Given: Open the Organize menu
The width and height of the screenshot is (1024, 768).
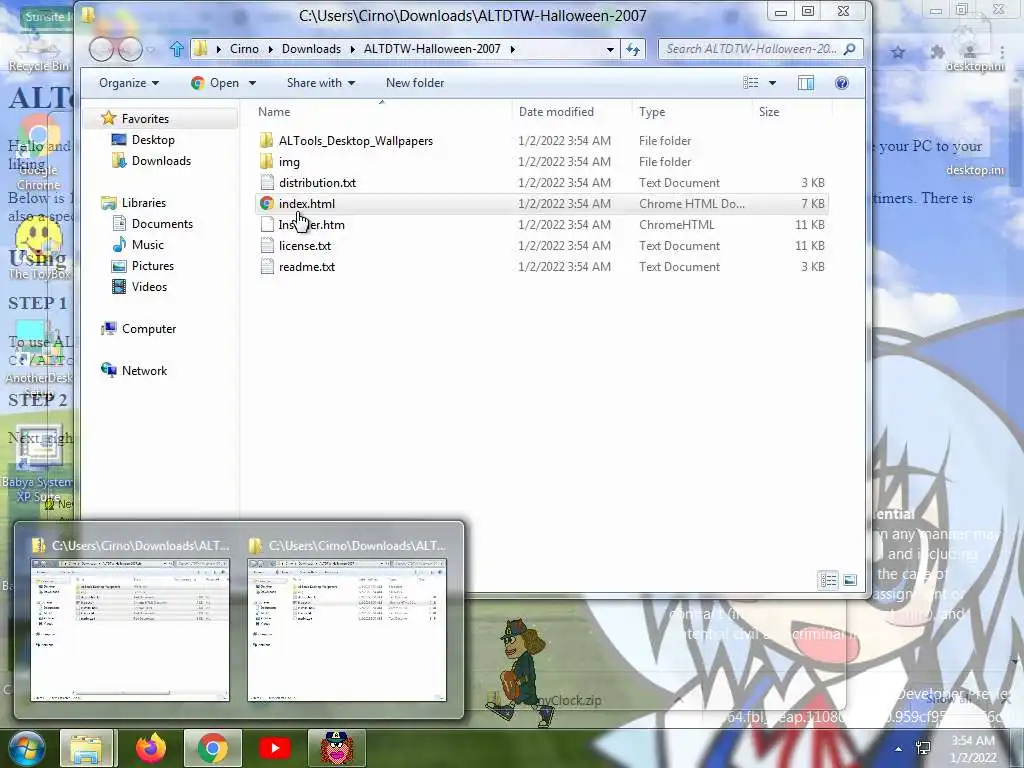Looking at the screenshot, I should tap(129, 83).
